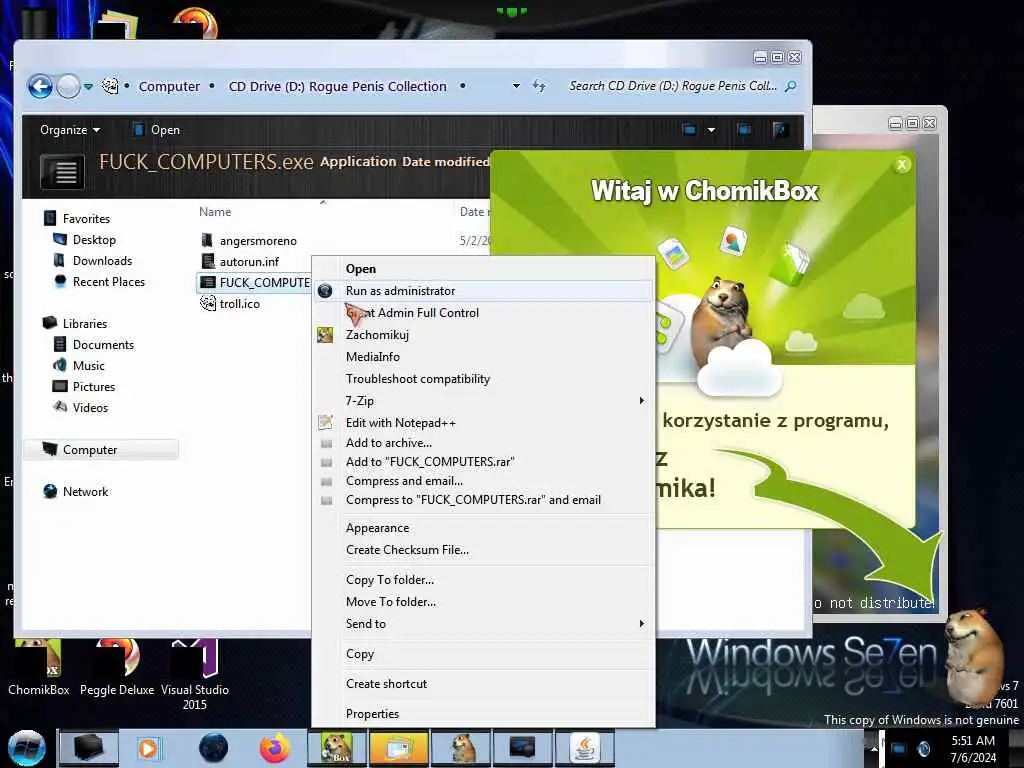Choose Grant Admin Full Control
The image size is (1024, 768).
[x=483, y=313]
